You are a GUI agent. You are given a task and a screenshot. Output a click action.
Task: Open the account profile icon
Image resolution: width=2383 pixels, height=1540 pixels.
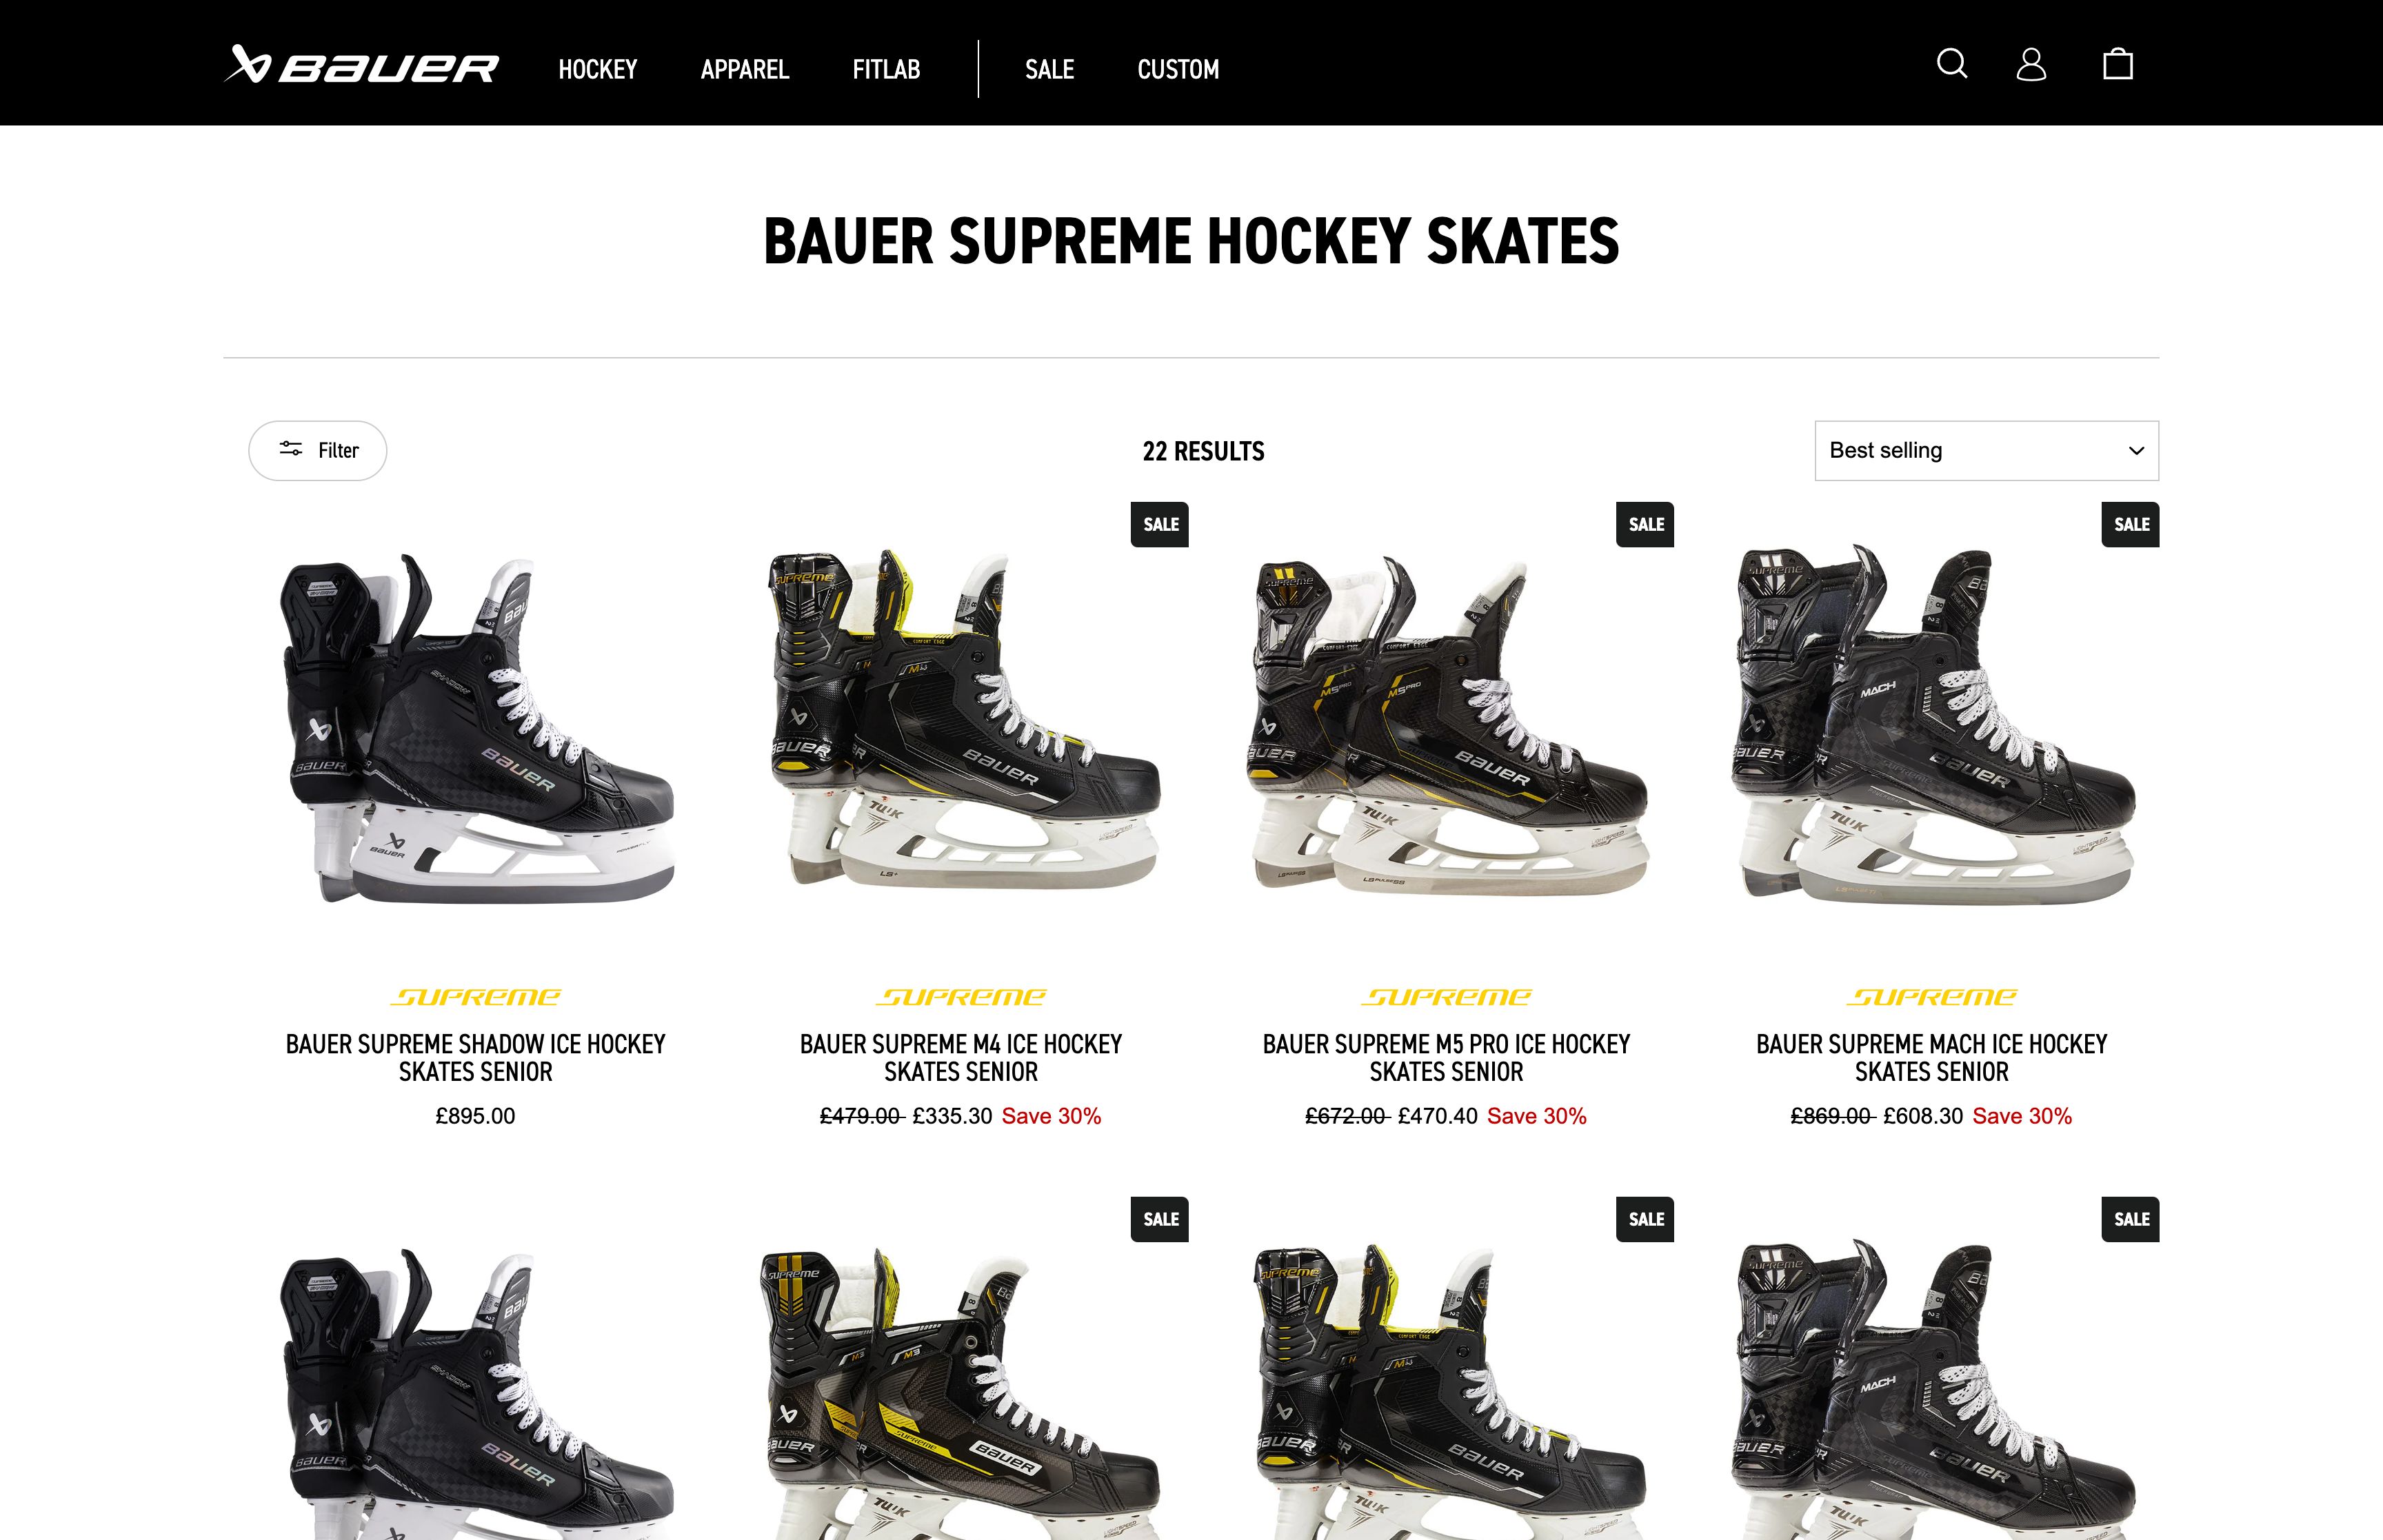pos(2032,65)
